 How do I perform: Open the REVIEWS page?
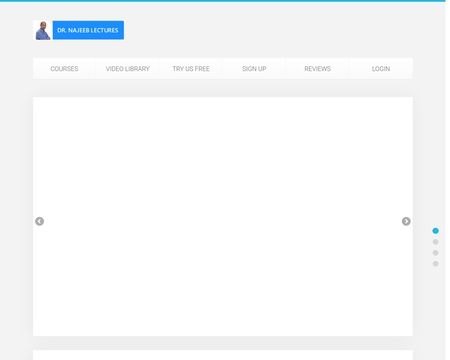point(318,69)
